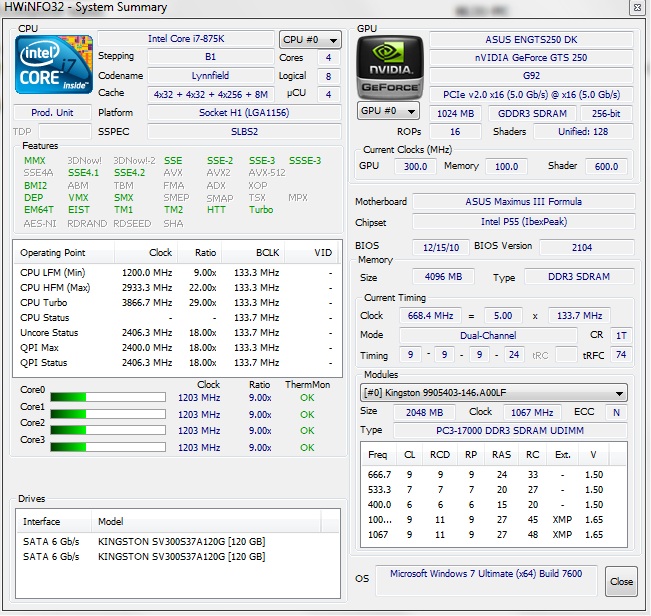
Task: Click the Unified: 128 shaders field
Action: pos(583,132)
